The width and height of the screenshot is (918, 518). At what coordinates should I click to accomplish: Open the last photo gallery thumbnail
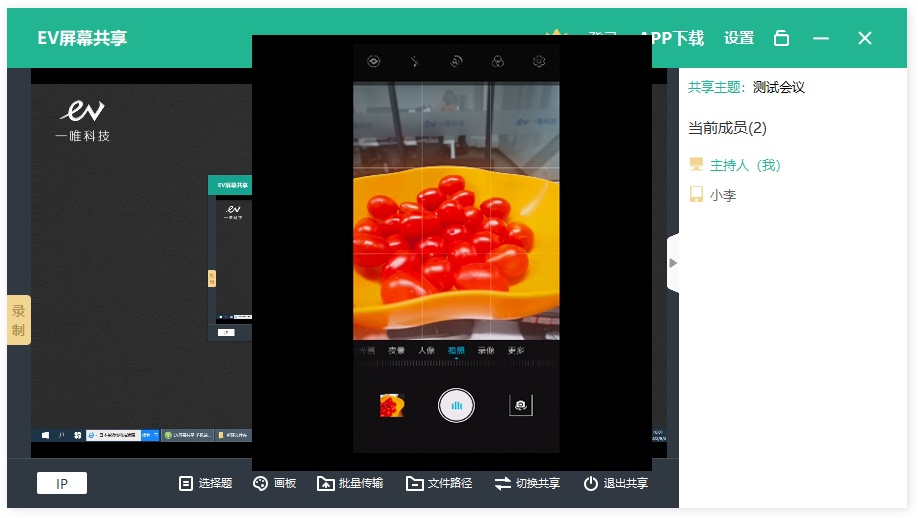pyautogui.click(x=392, y=405)
